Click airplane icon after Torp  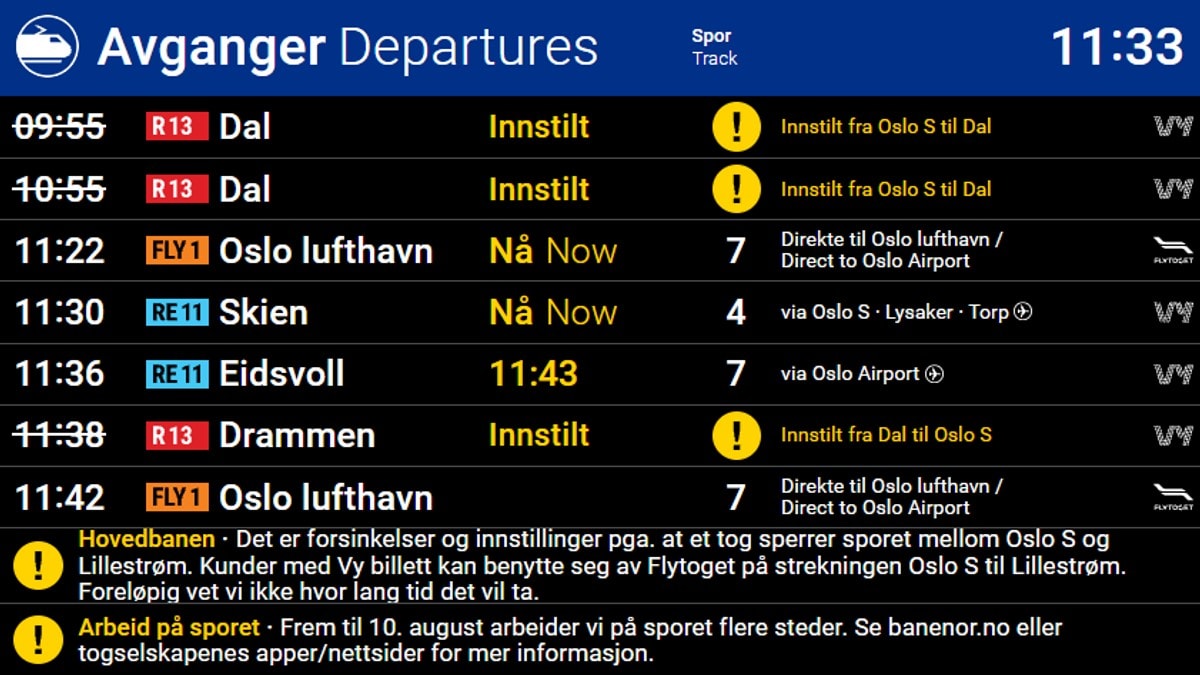tap(1022, 312)
